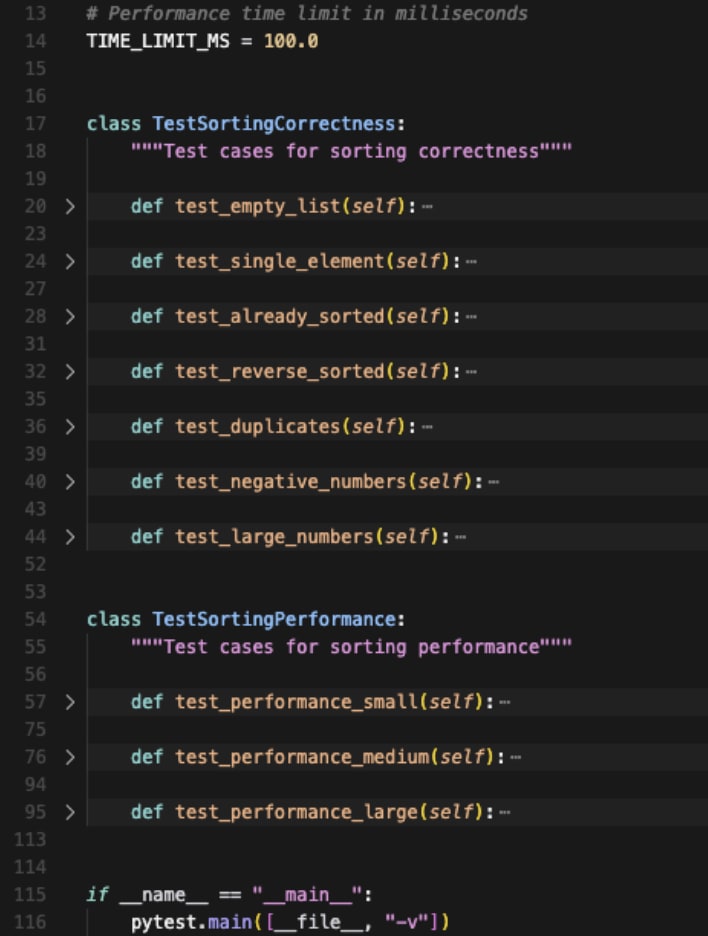The height and width of the screenshot is (936, 708).
Task: Unfold test_performance_medium with its gutter chevron
Action: coord(69,757)
